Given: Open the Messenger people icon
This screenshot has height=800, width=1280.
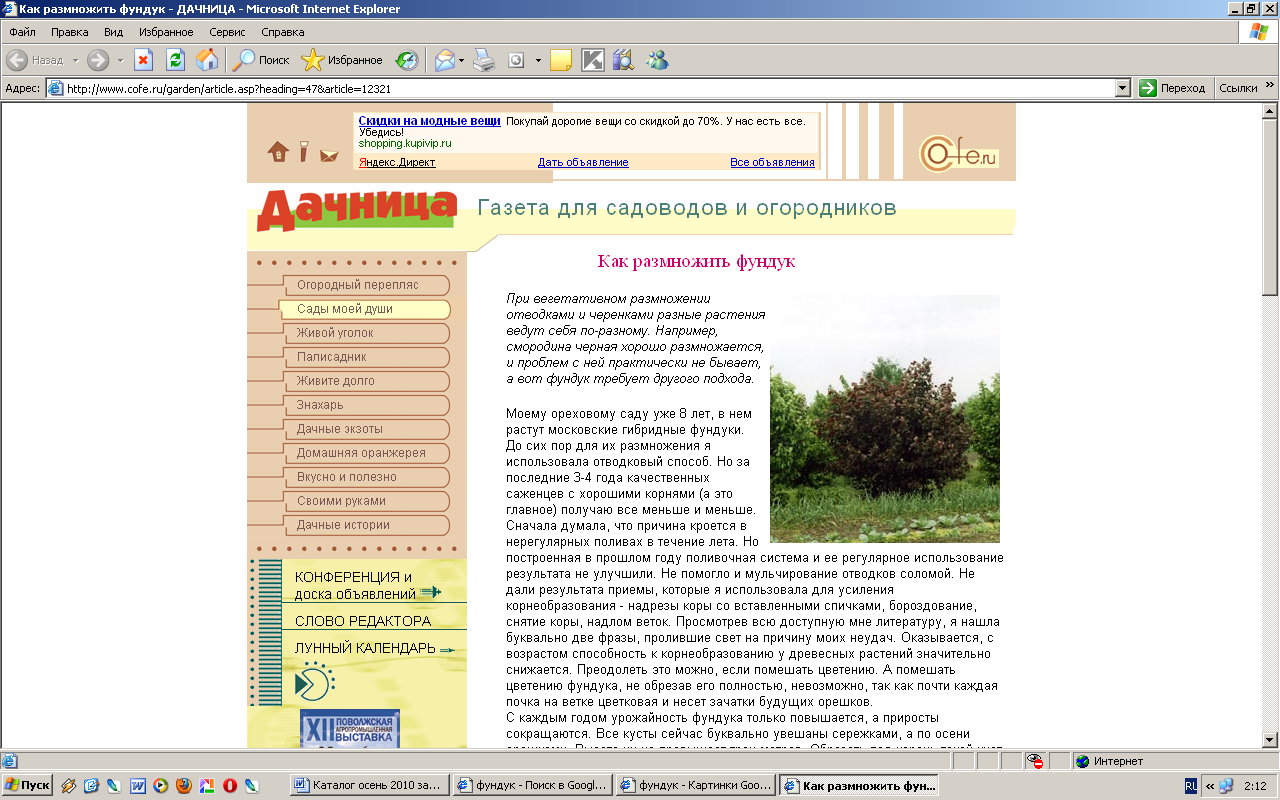Looking at the screenshot, I should coord(657,60).
